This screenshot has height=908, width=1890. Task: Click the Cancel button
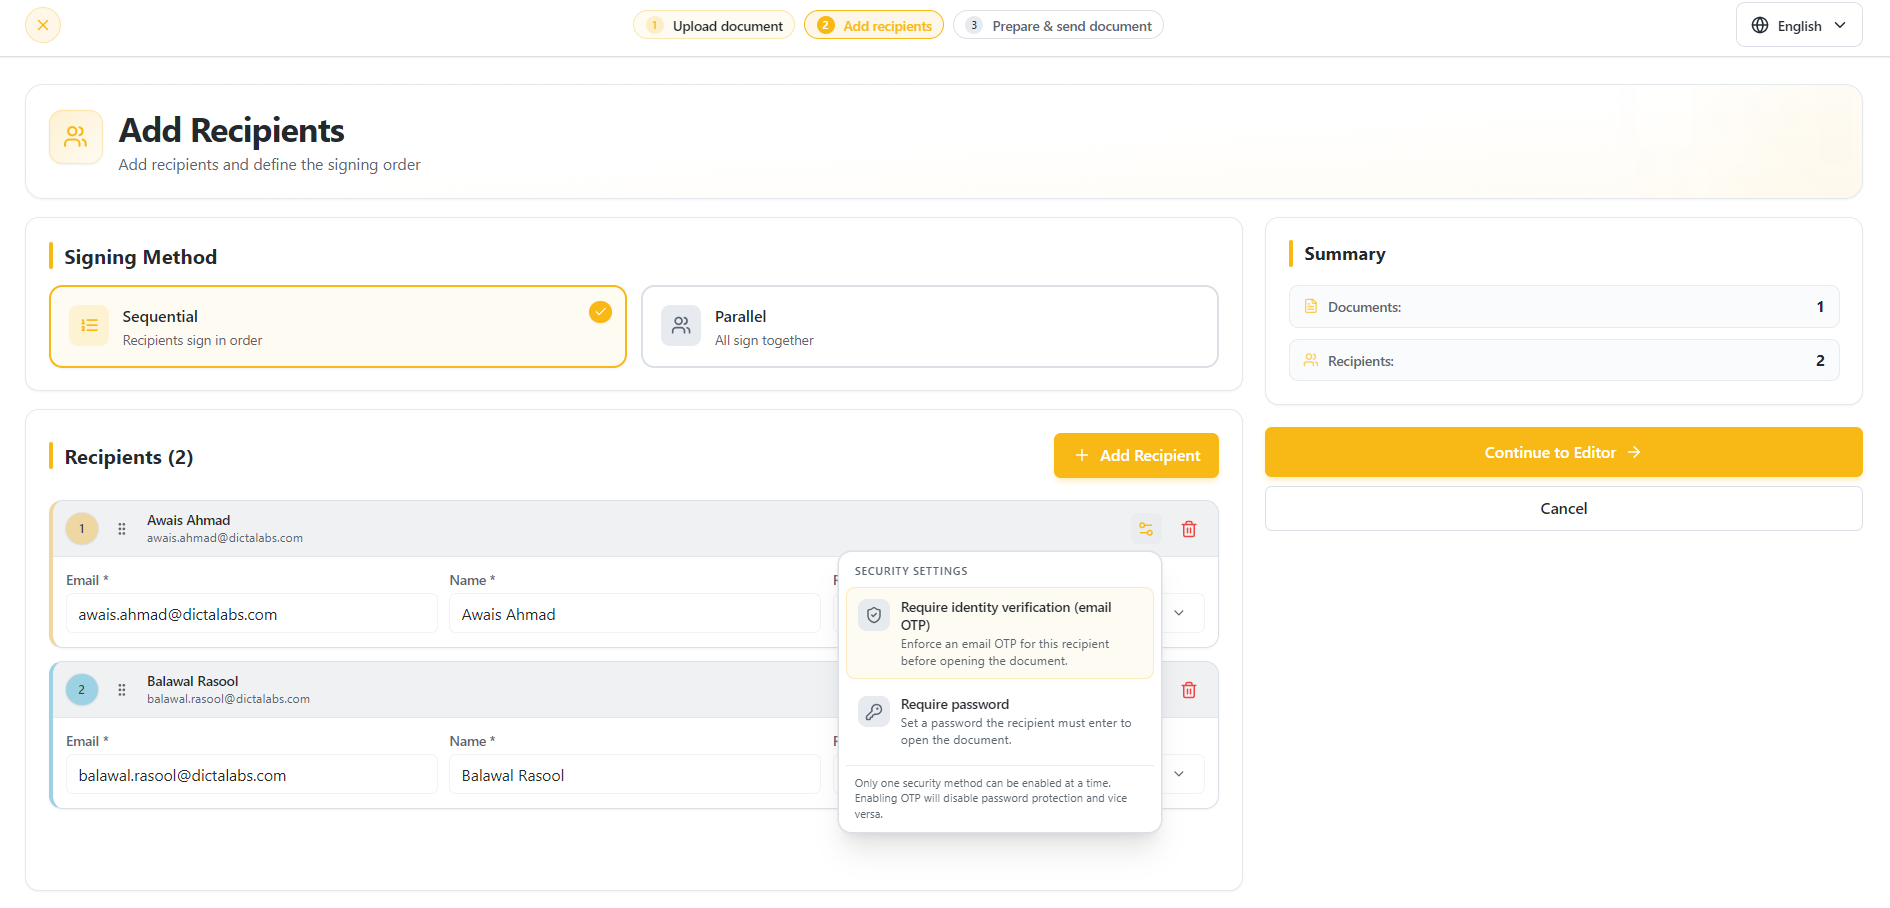pos(1564,508)
